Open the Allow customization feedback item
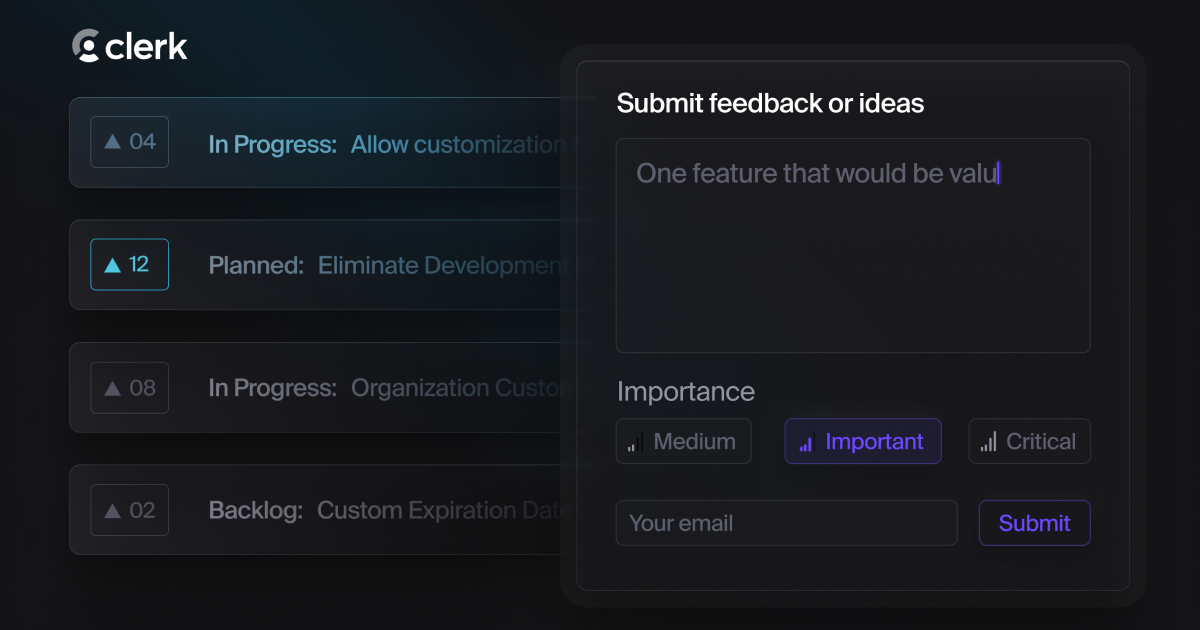1200x630 pixels. [x=380, y=144]
